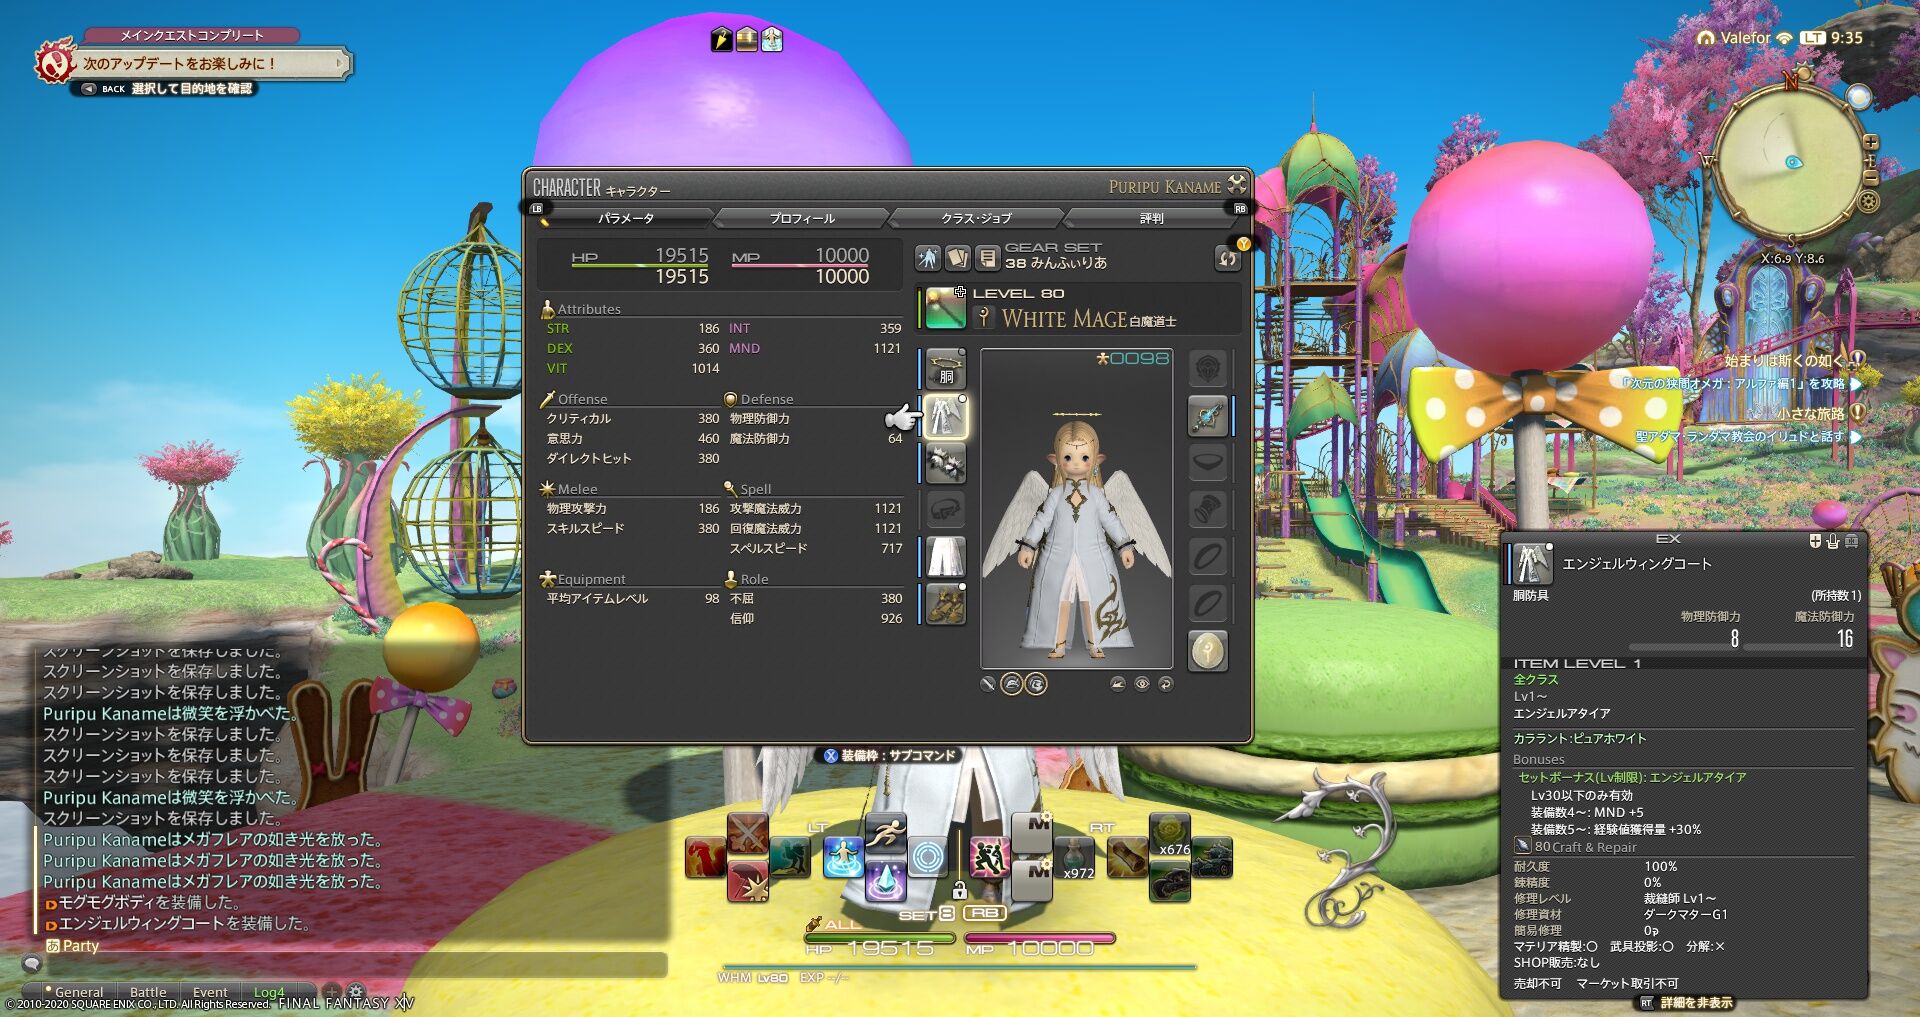This screenshot has height=1017, width=1920.
Task: Open chat log settings gear
Action: click(x=355, y=992)
